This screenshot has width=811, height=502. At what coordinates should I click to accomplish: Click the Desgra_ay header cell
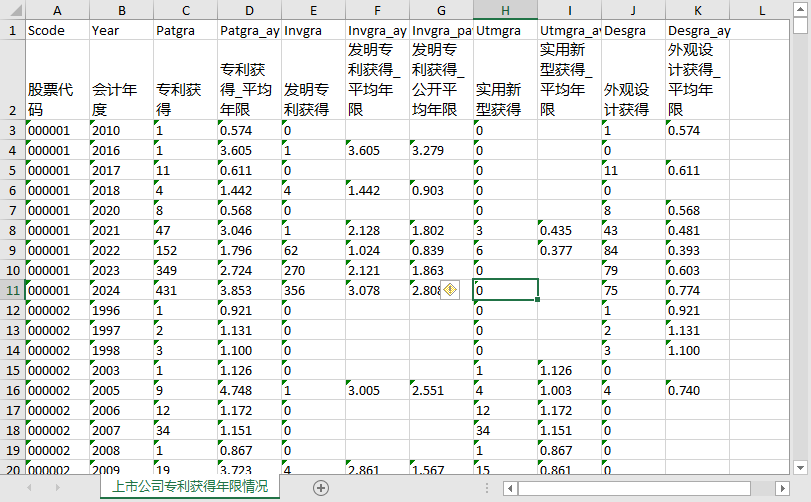click(697, 31)
